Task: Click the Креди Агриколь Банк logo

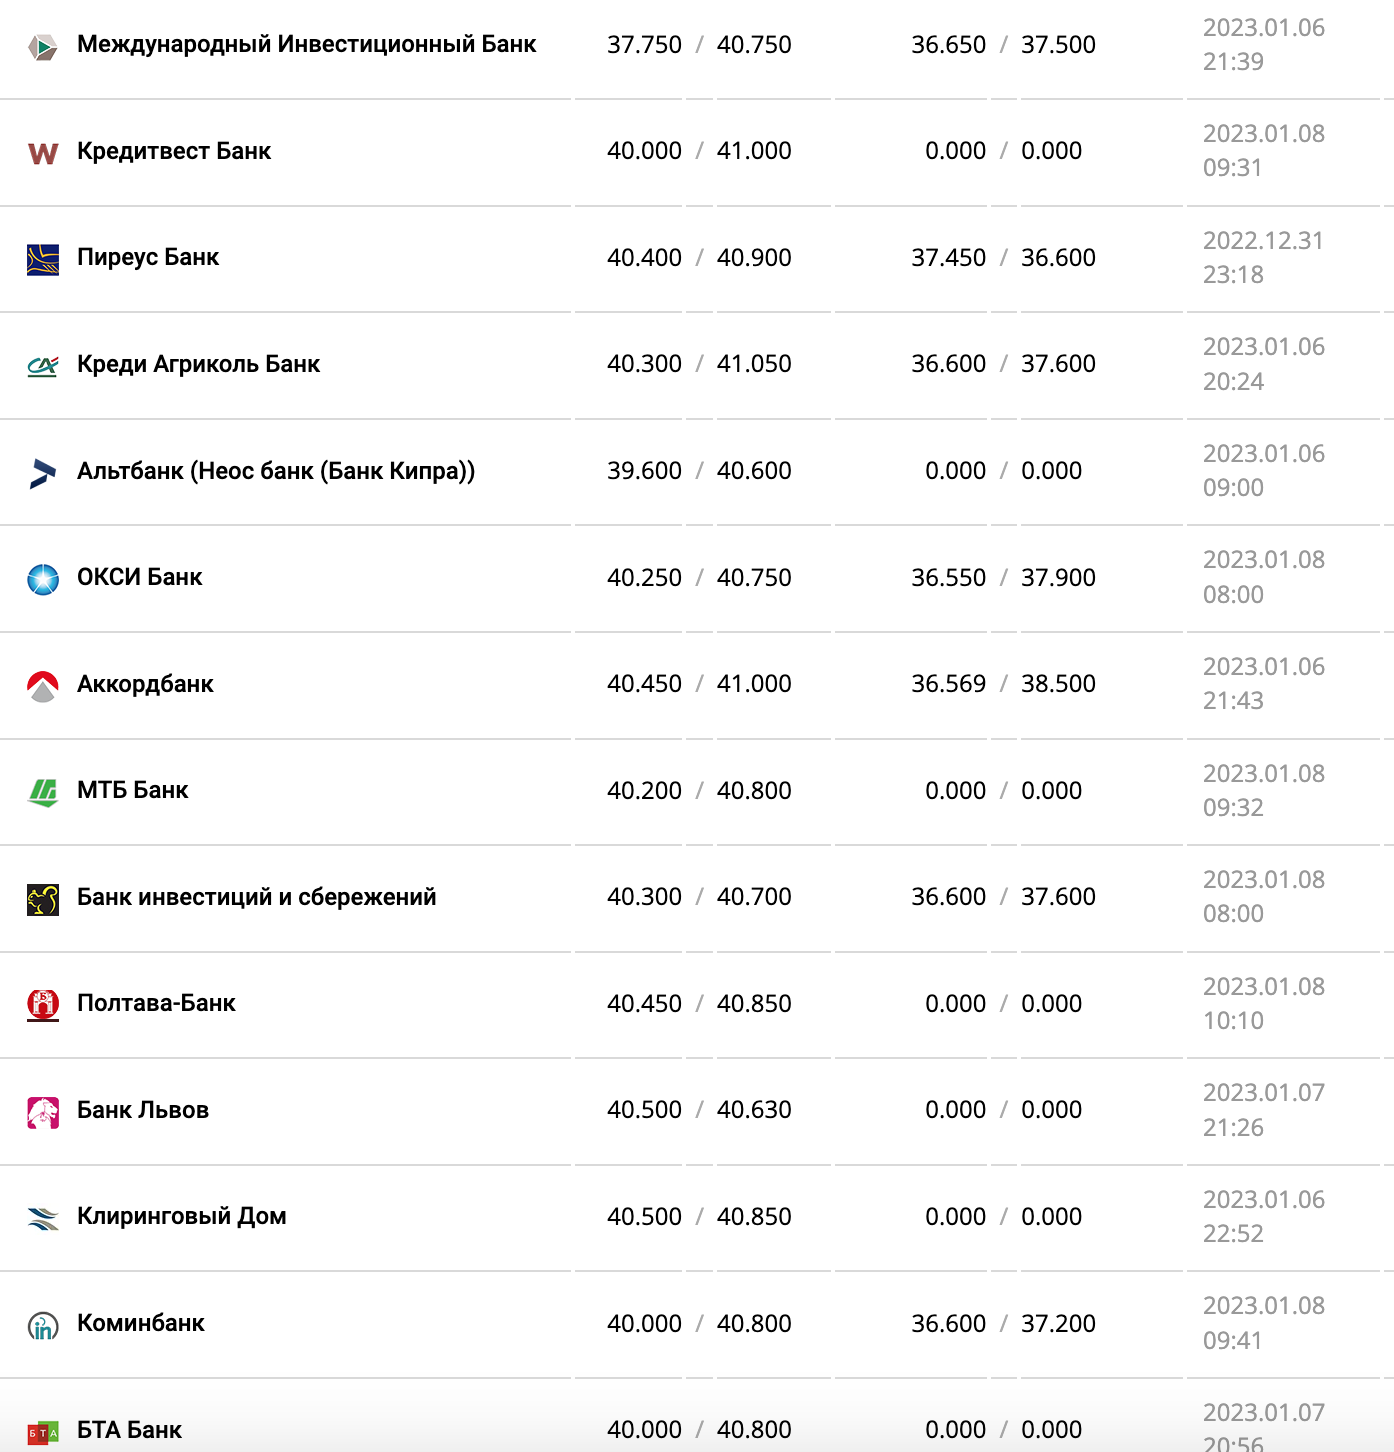Action: (x=42, y=366)
